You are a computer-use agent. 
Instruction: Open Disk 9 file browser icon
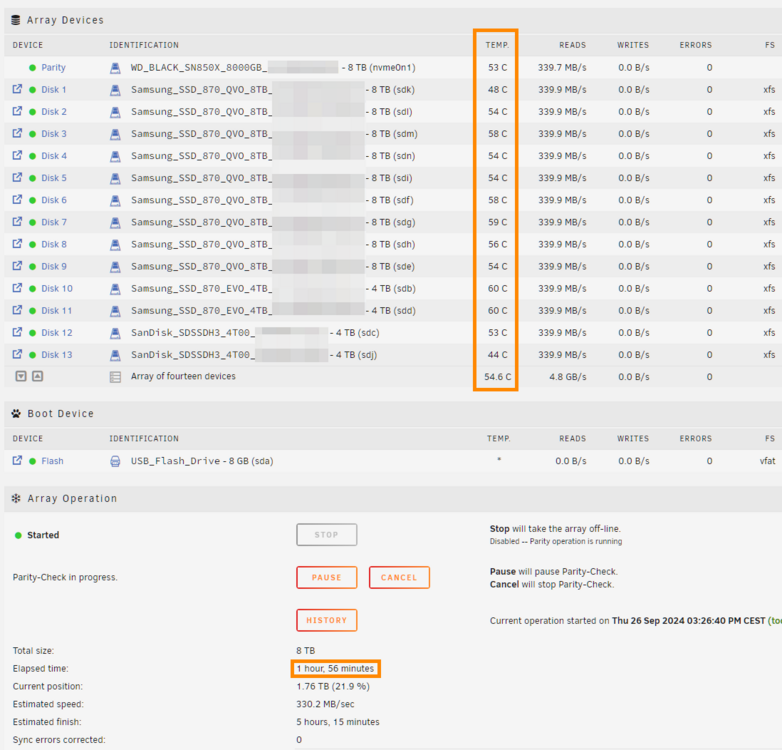point(17,266)
